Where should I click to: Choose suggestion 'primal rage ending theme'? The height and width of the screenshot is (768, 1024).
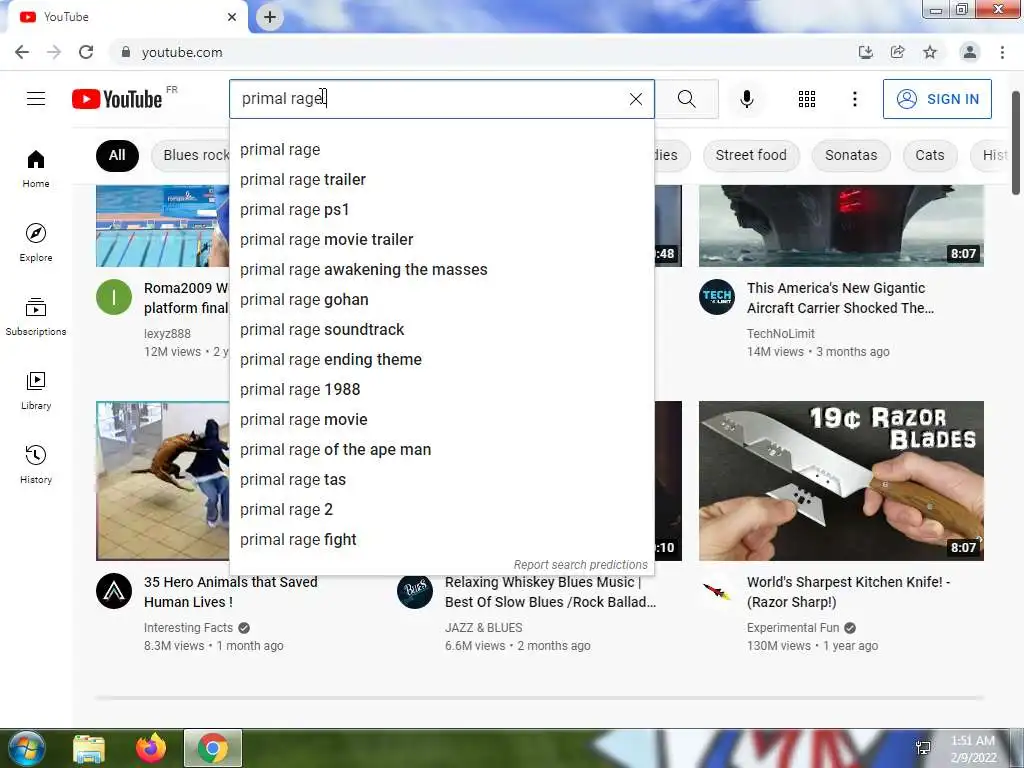(442, 360)
